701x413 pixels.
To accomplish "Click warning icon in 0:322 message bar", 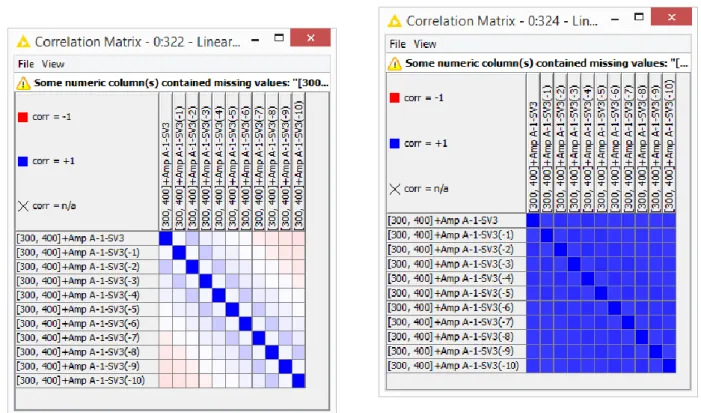I will (23, 83).
